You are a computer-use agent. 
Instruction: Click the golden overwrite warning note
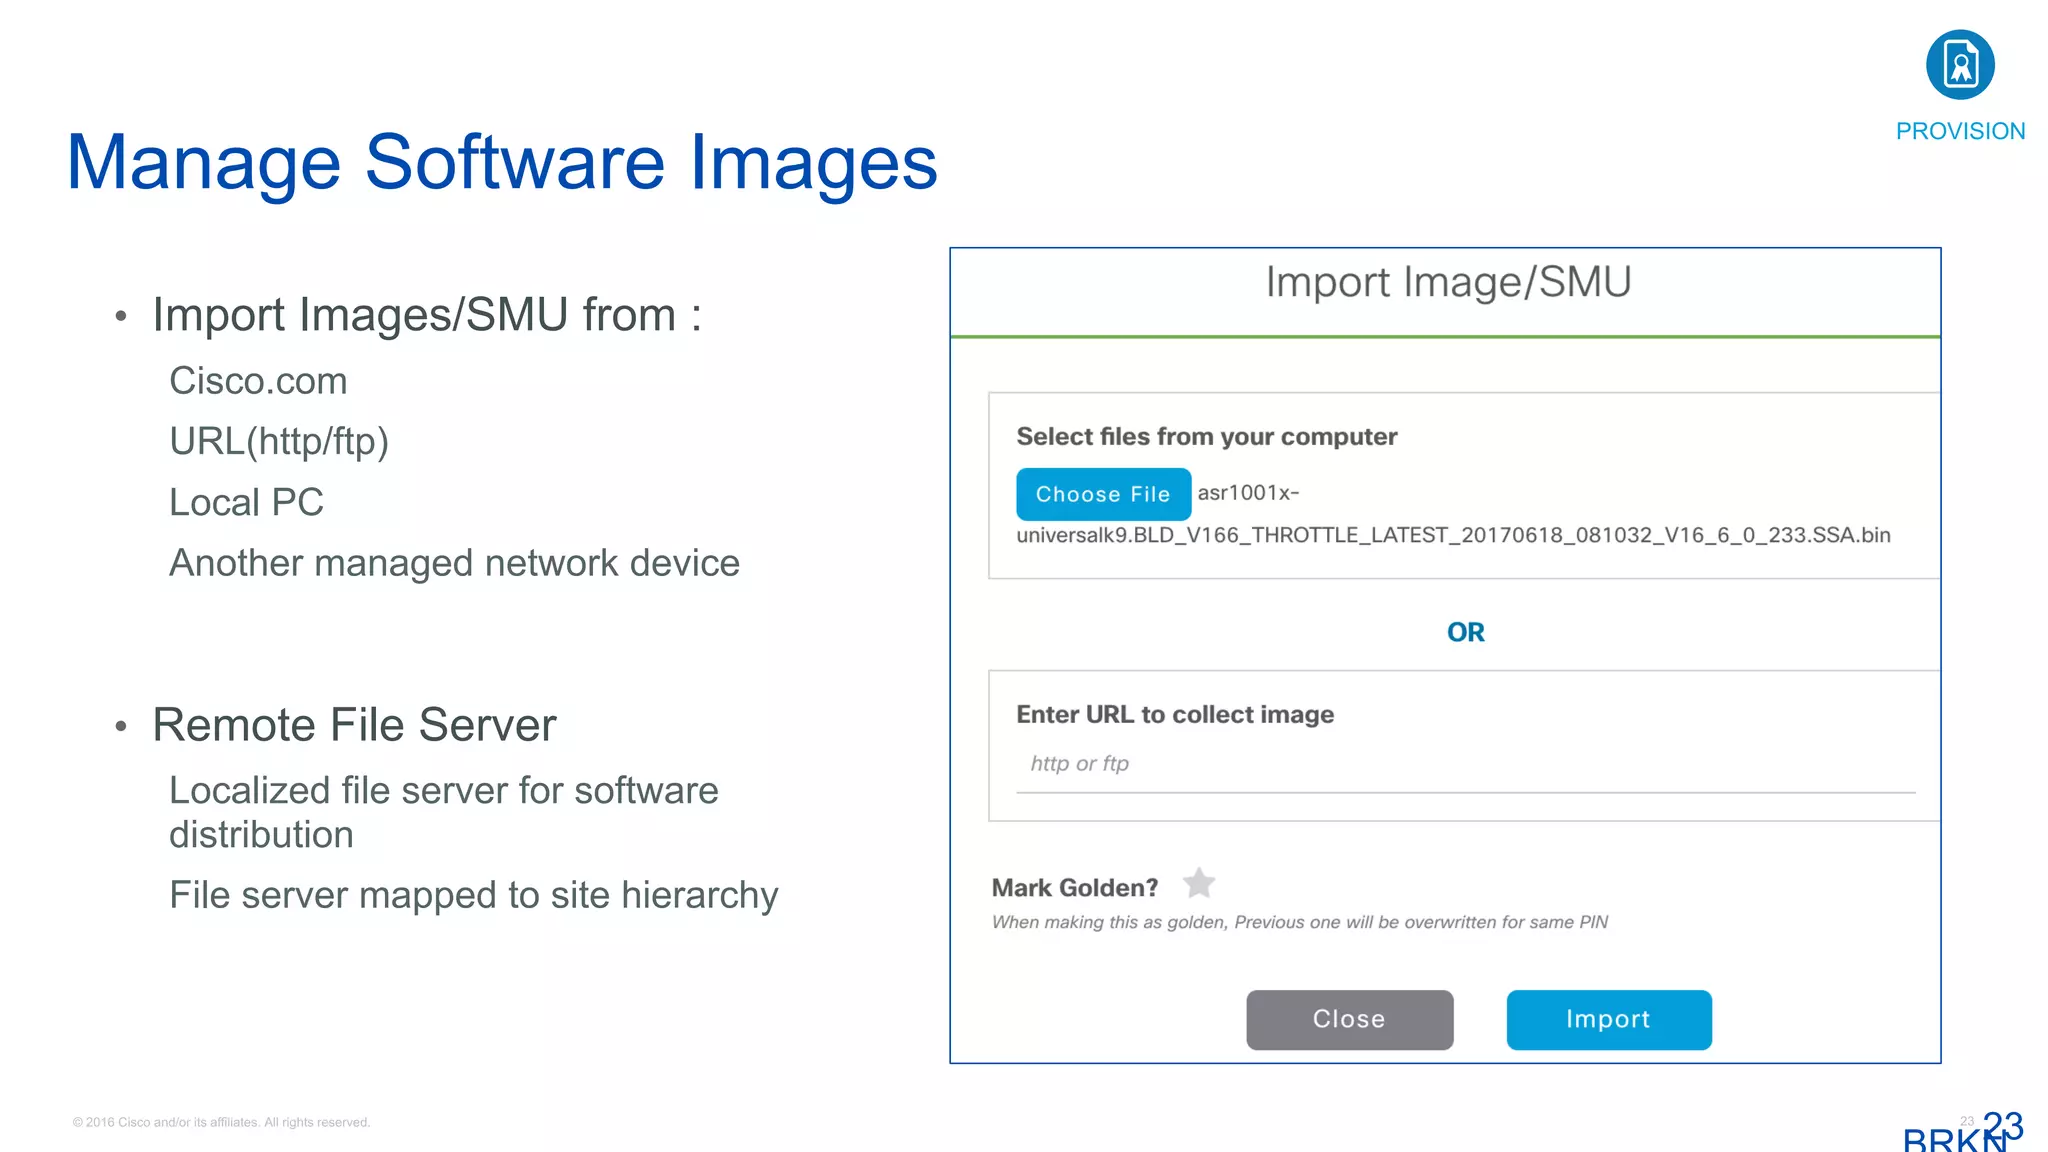(1299, 922)
